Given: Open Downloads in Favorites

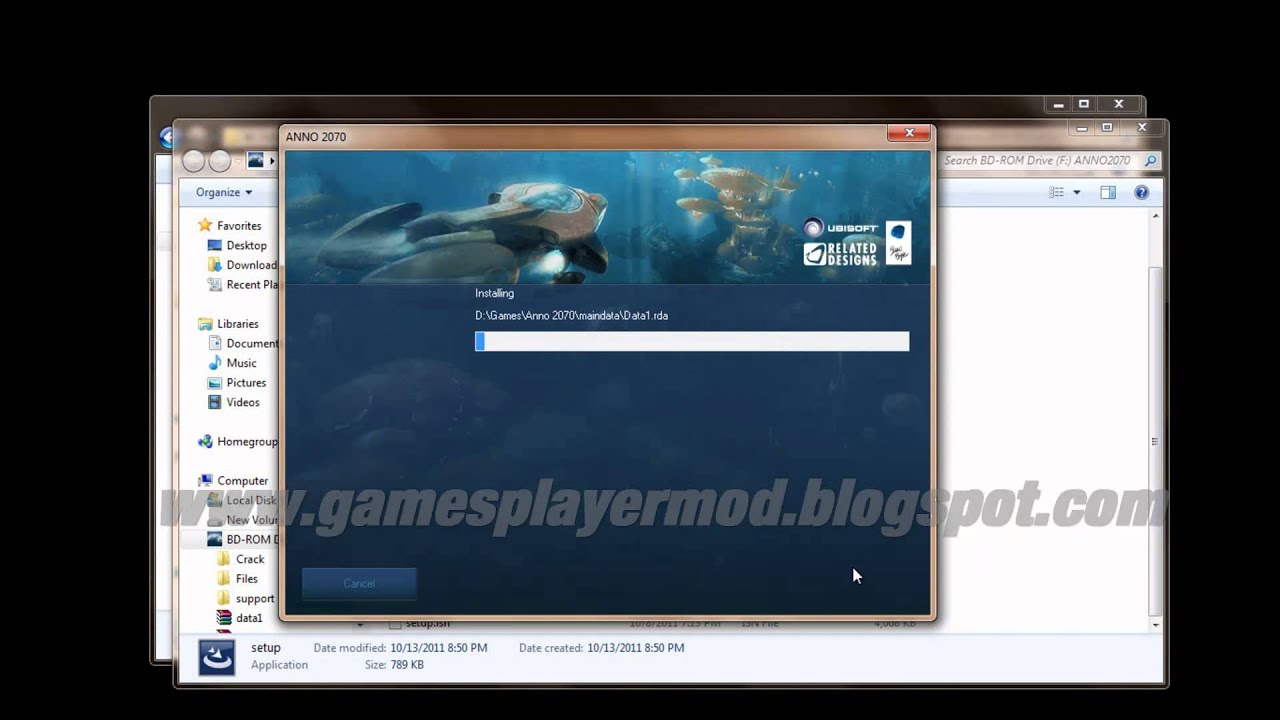Looking at the screenshot, I should pos(252,265).
